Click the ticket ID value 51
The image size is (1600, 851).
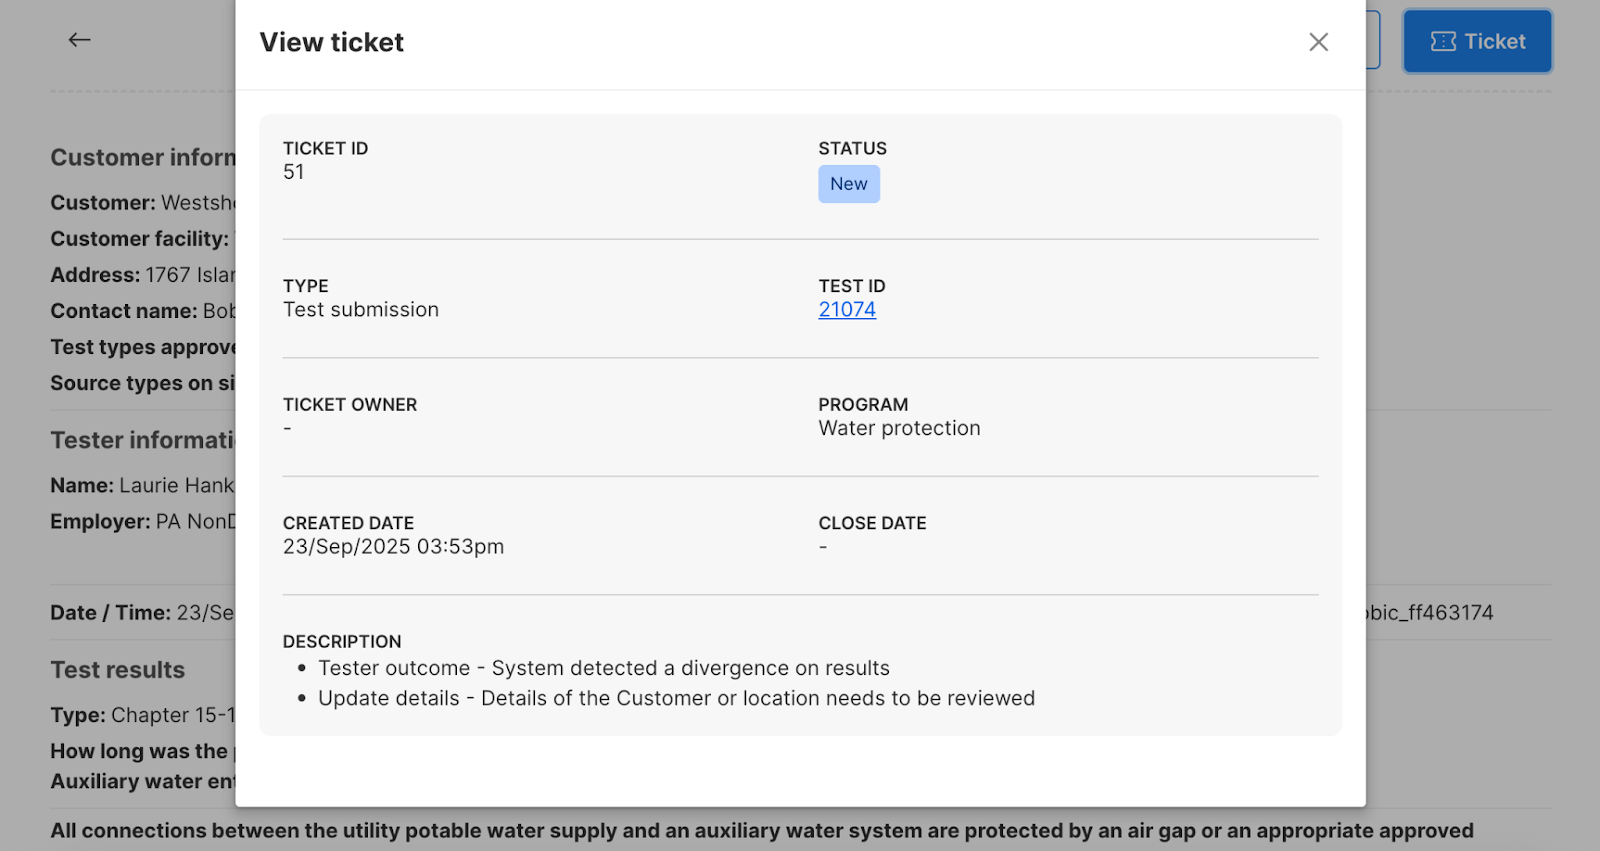293,172
